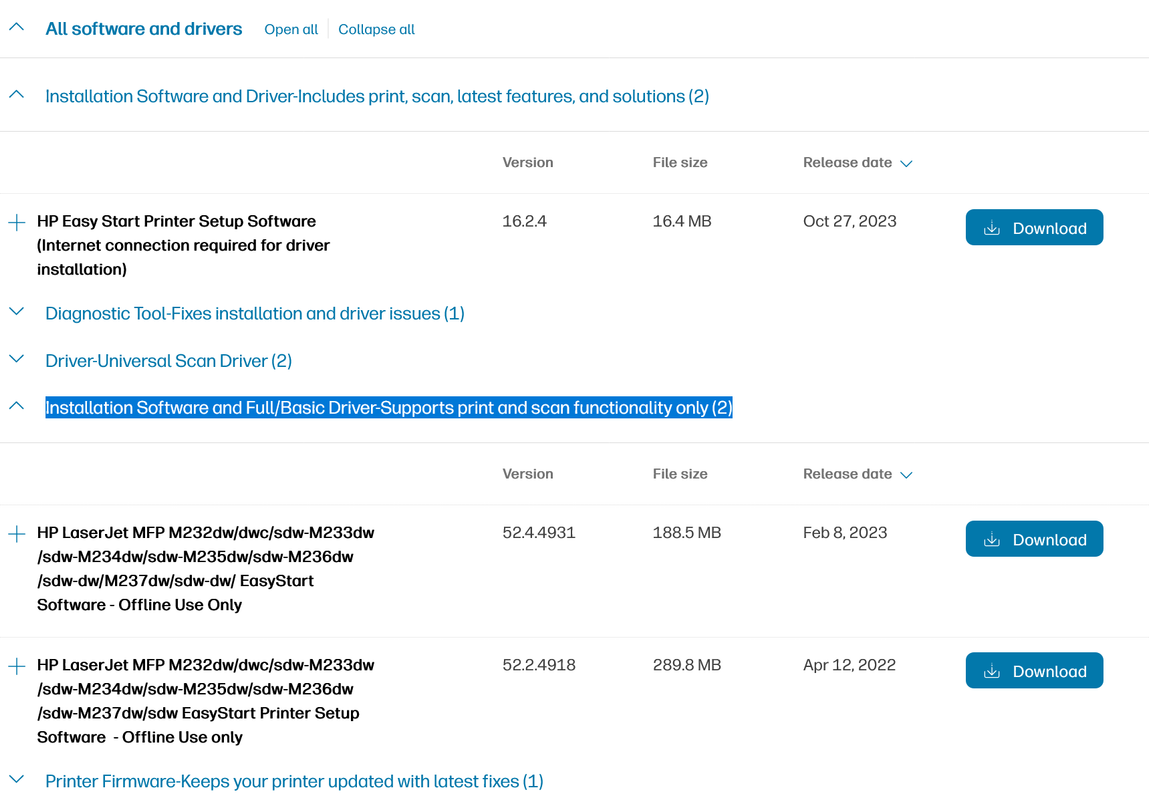Download HP Easy Start version 16.2.4
Image resolution: width=1149 pixels, height=800 pixels.
click(x=1034, y=228)
